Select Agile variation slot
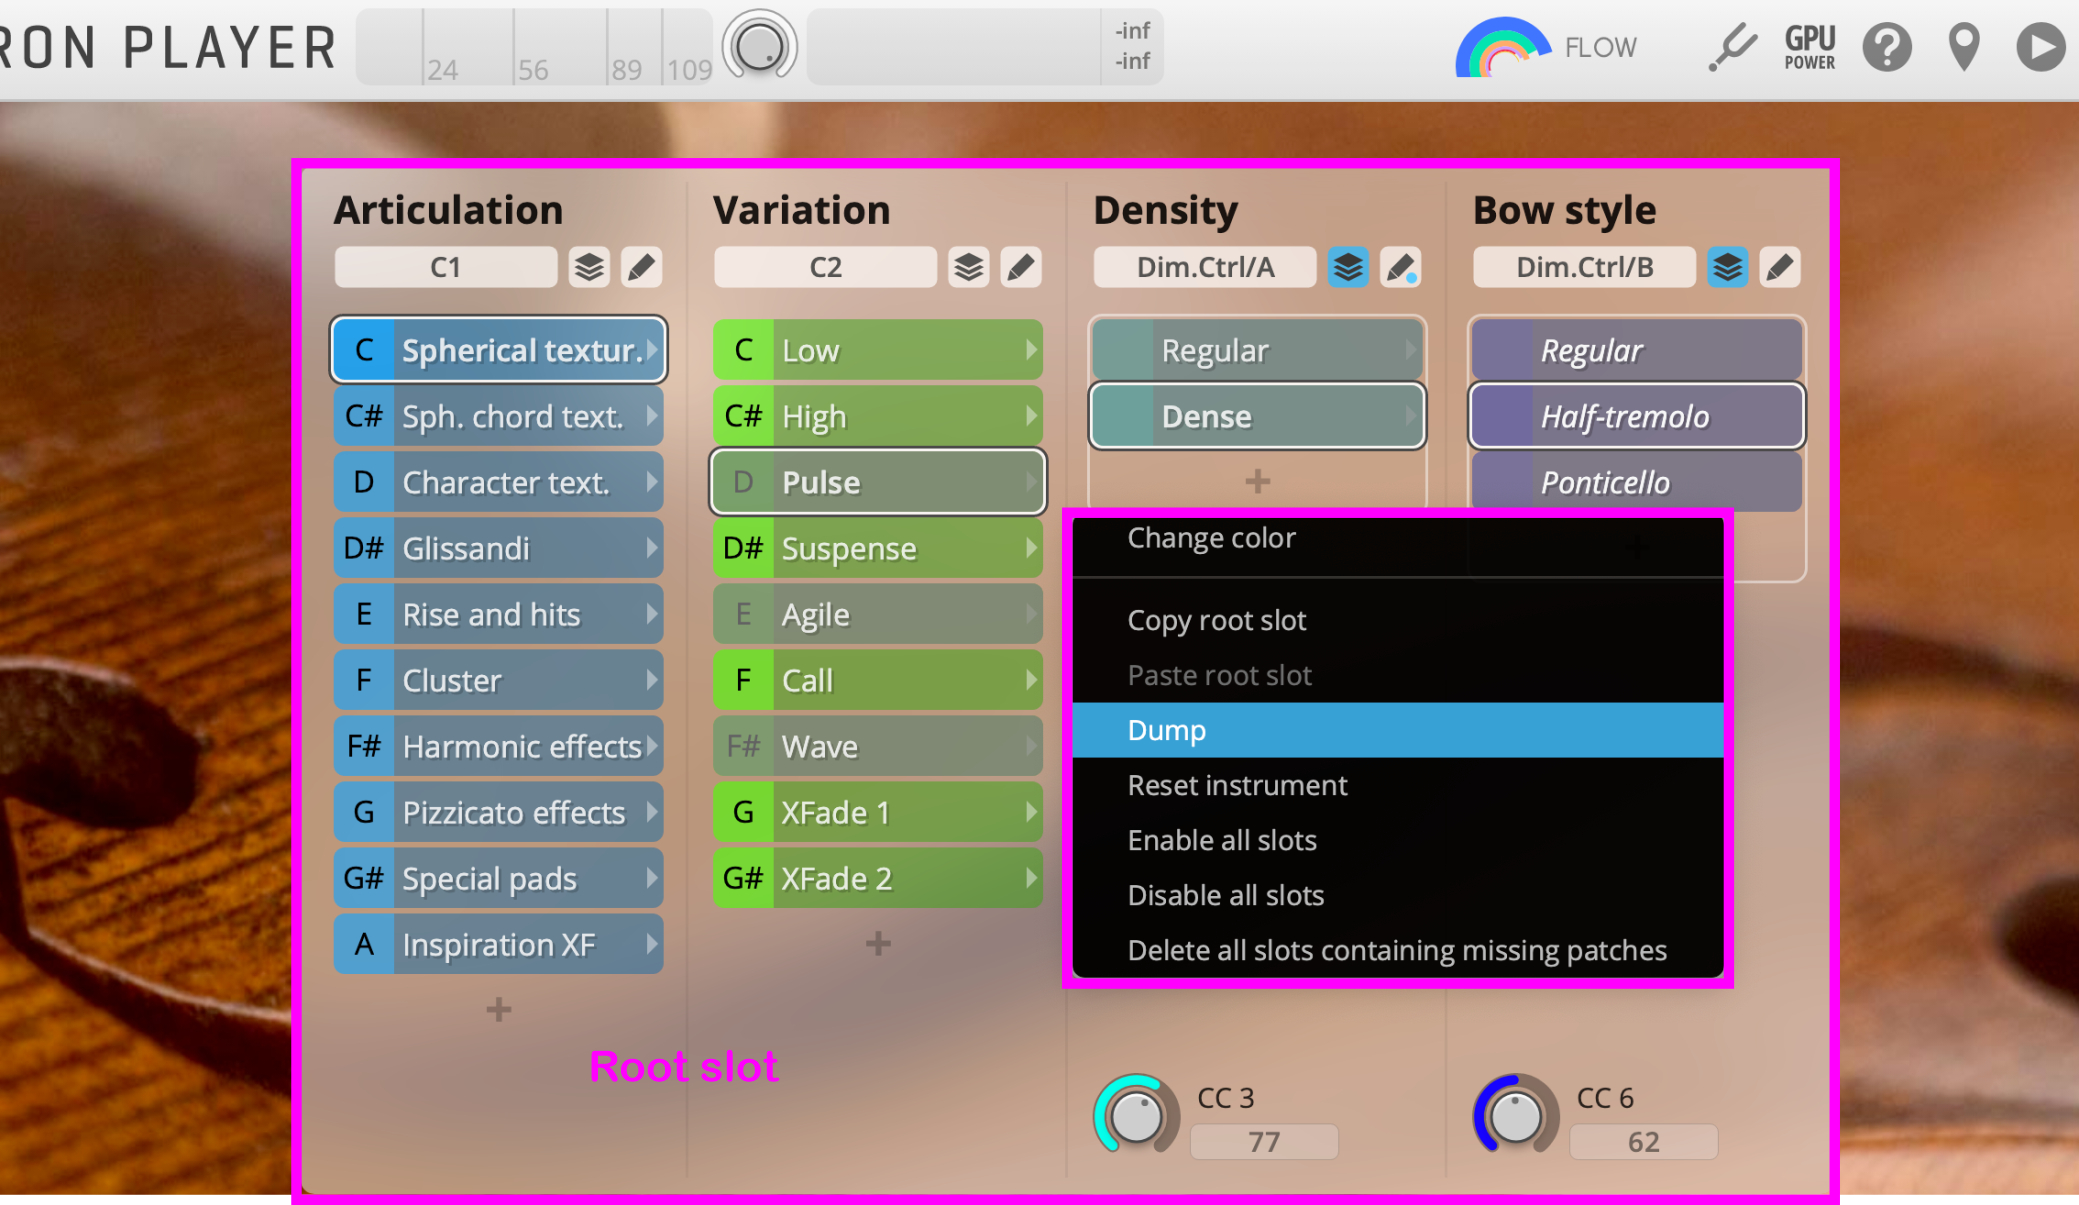2079x1205 pixels. click(878, 614)
